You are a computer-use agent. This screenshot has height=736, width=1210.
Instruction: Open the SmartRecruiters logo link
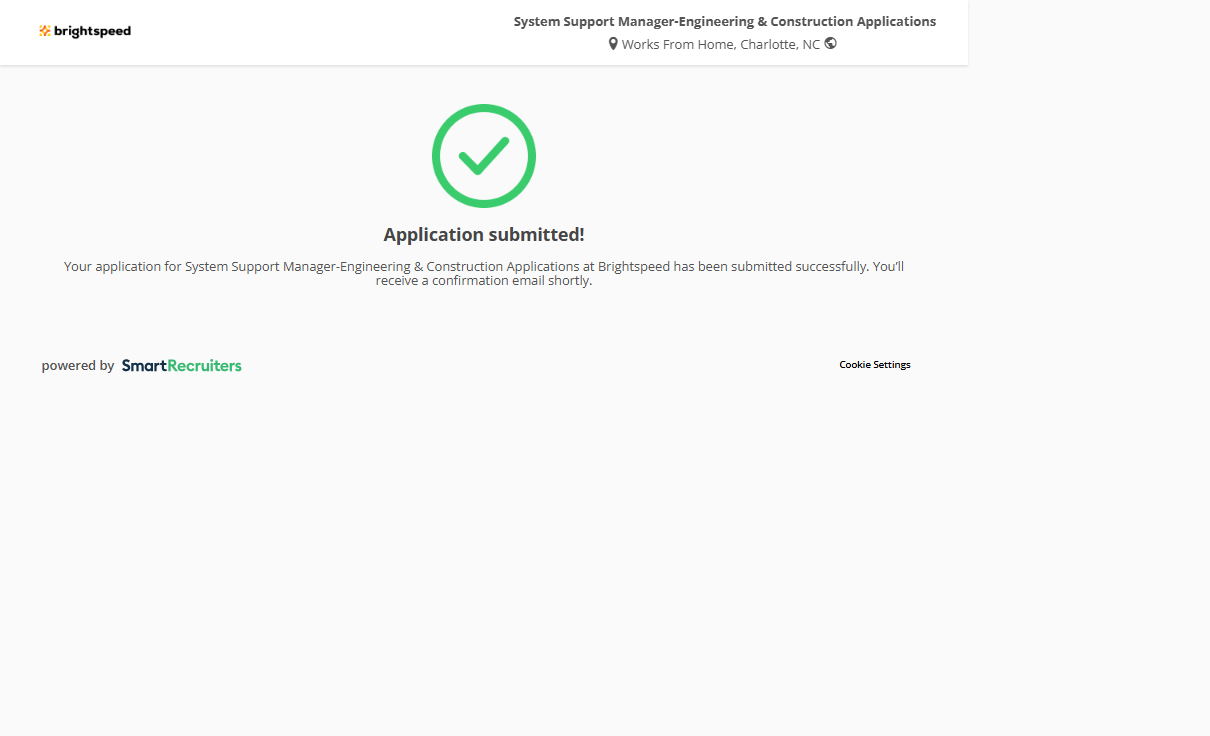[181, 366]
